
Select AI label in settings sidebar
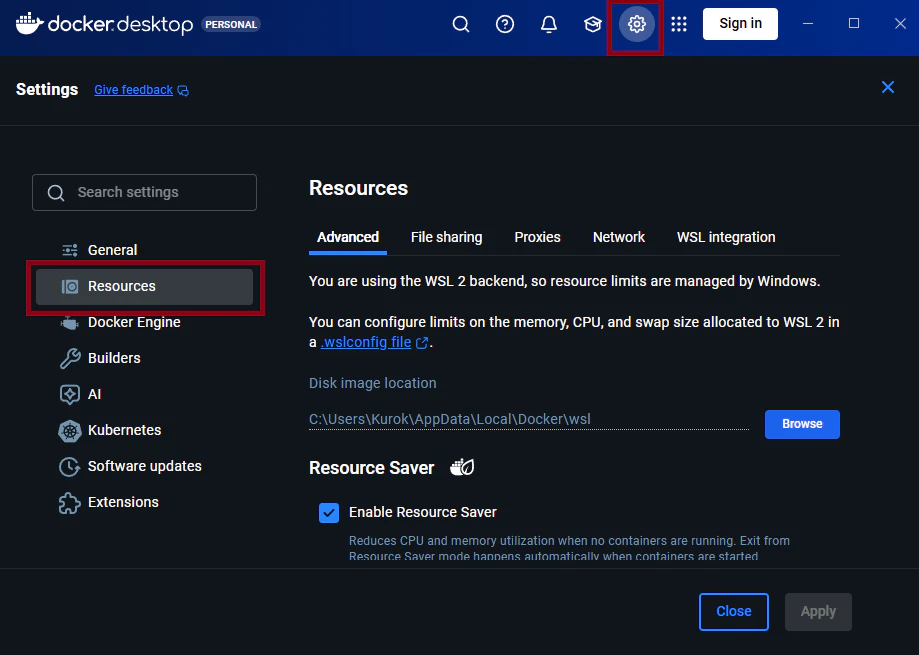[x=94, y=394]
